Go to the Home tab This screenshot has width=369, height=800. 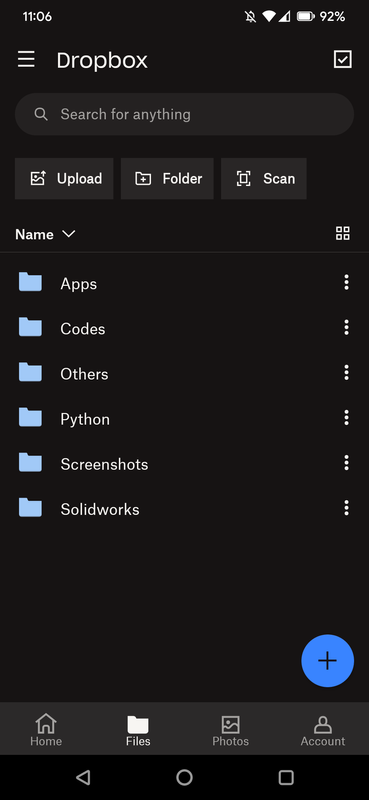46,730
